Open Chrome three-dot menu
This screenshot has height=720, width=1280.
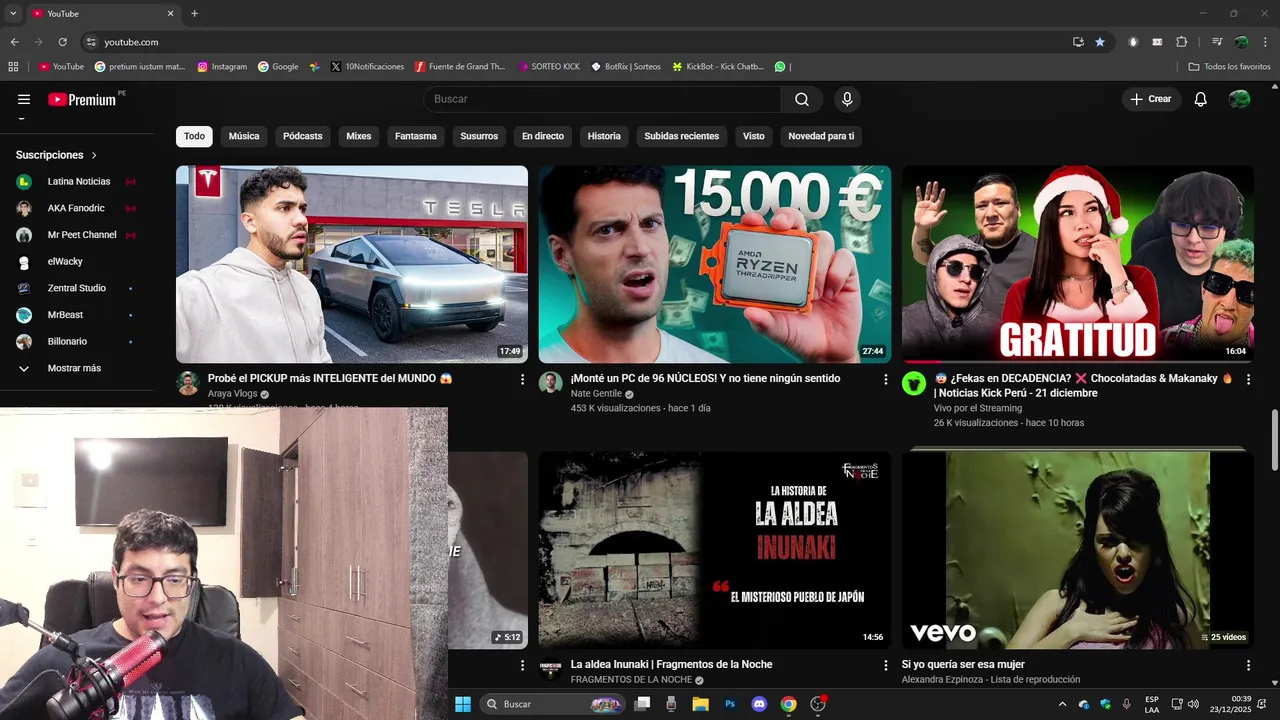[1266, 42]
